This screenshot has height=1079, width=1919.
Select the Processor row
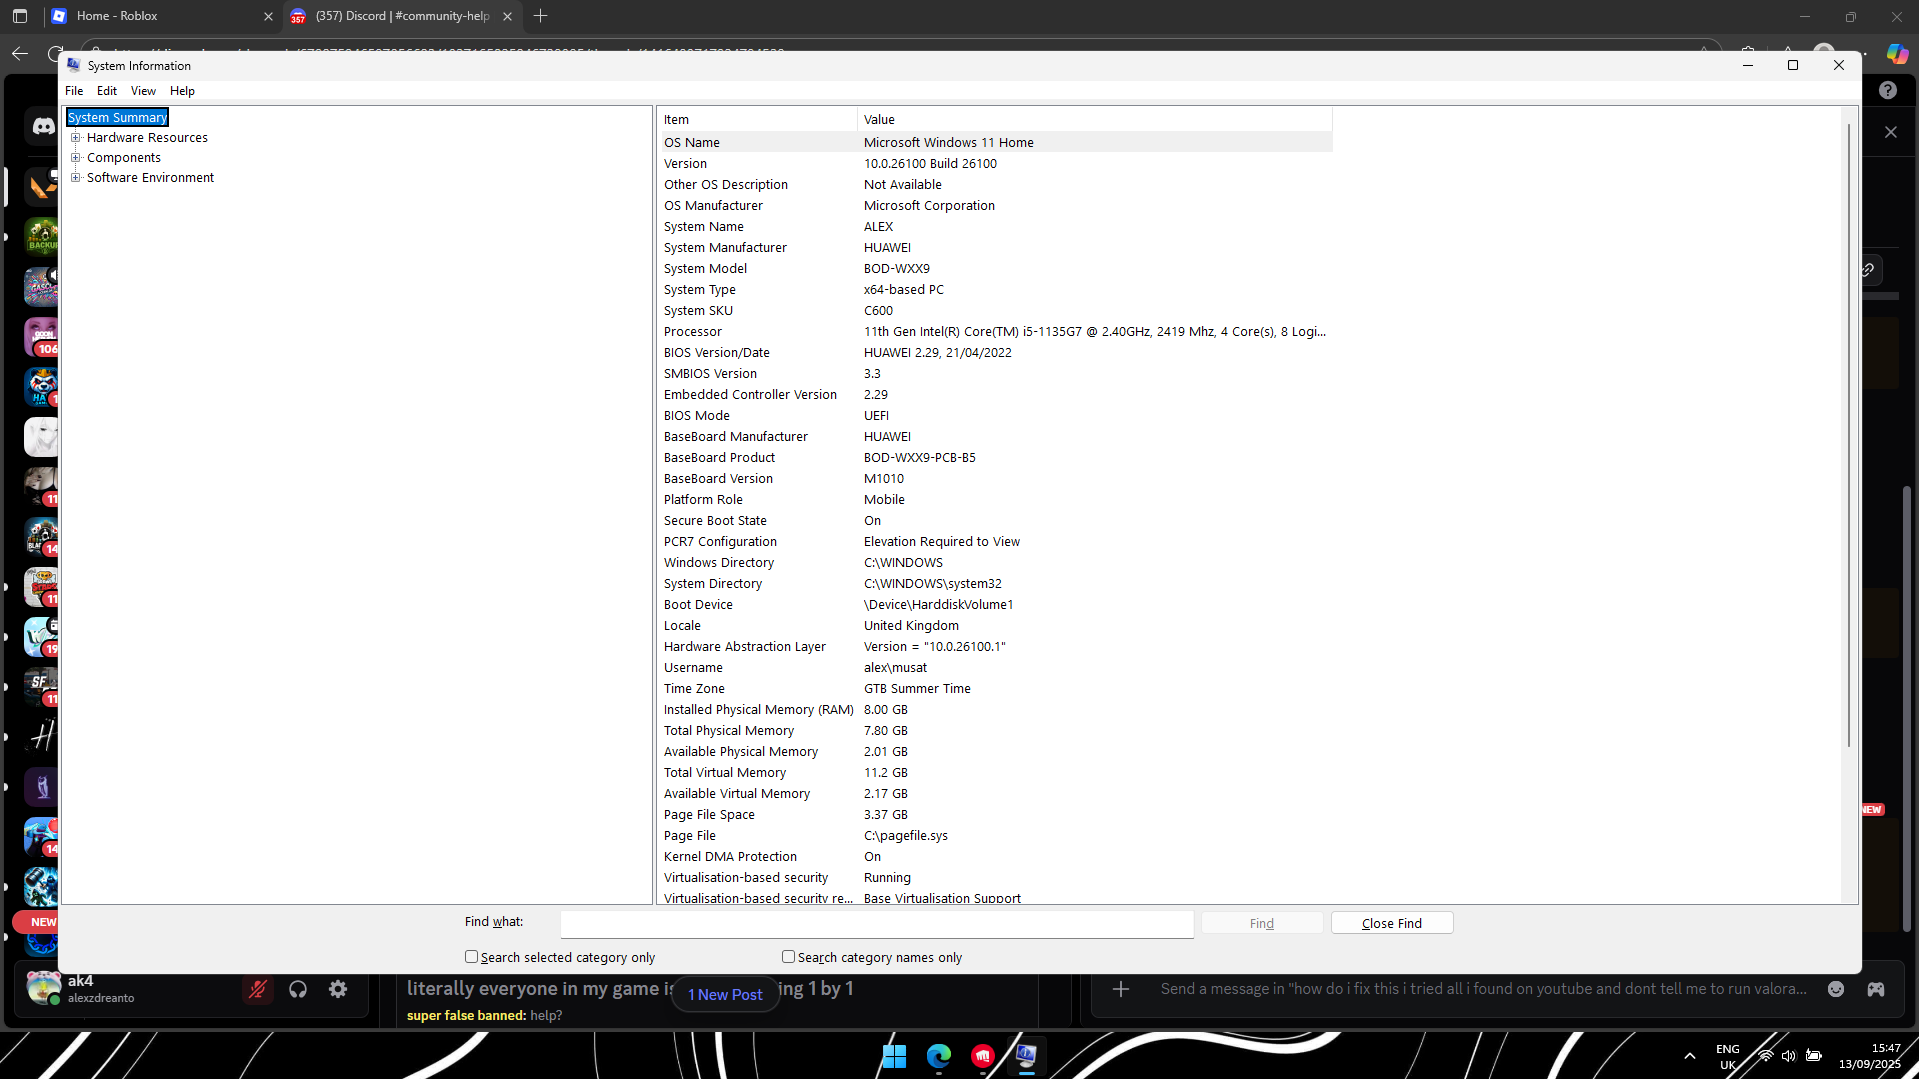click(x=996, y=332)
